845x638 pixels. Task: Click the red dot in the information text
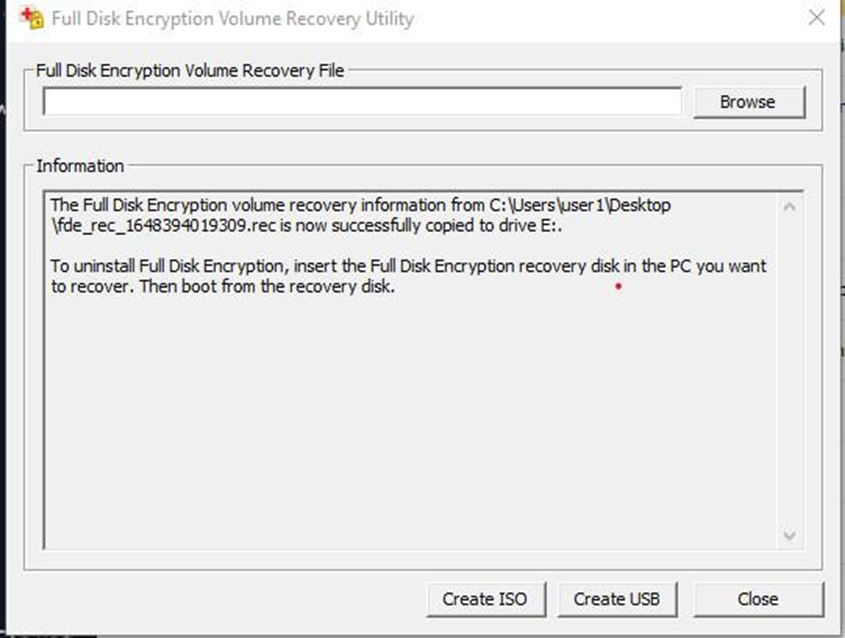(x=618, y=286)
